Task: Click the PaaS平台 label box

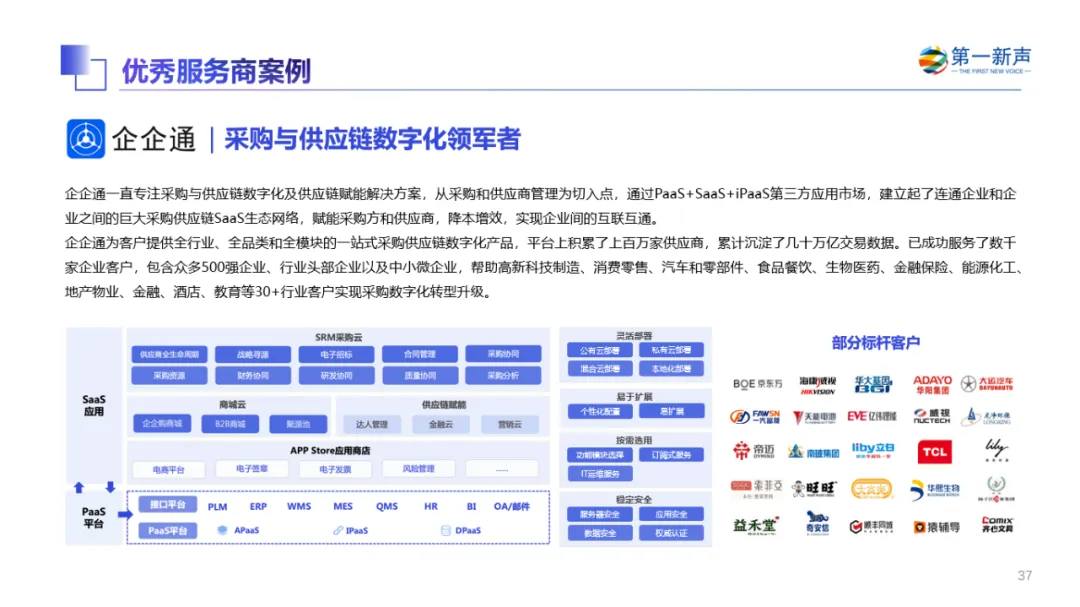Action: pyautogui.click(x=167, y=531)
